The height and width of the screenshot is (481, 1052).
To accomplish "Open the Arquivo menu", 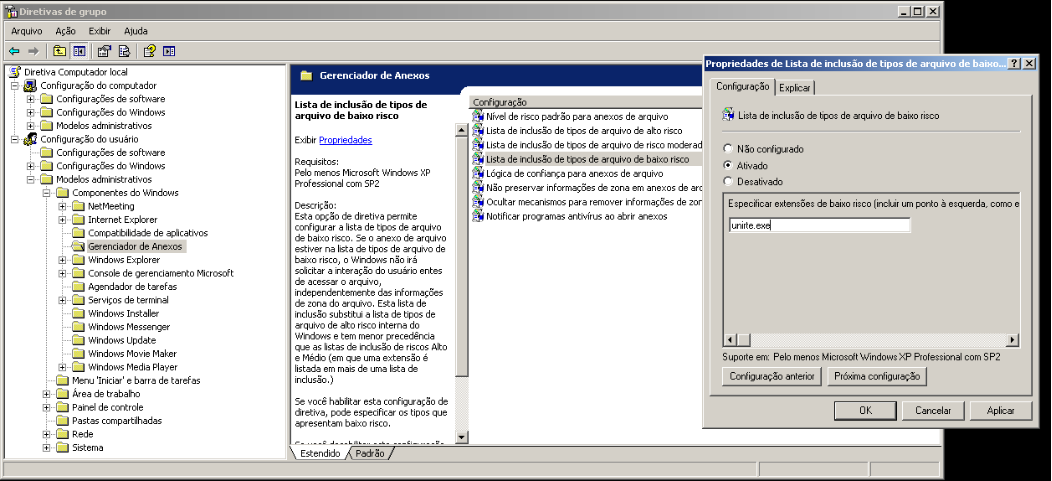I will click(x=27, y=31).
